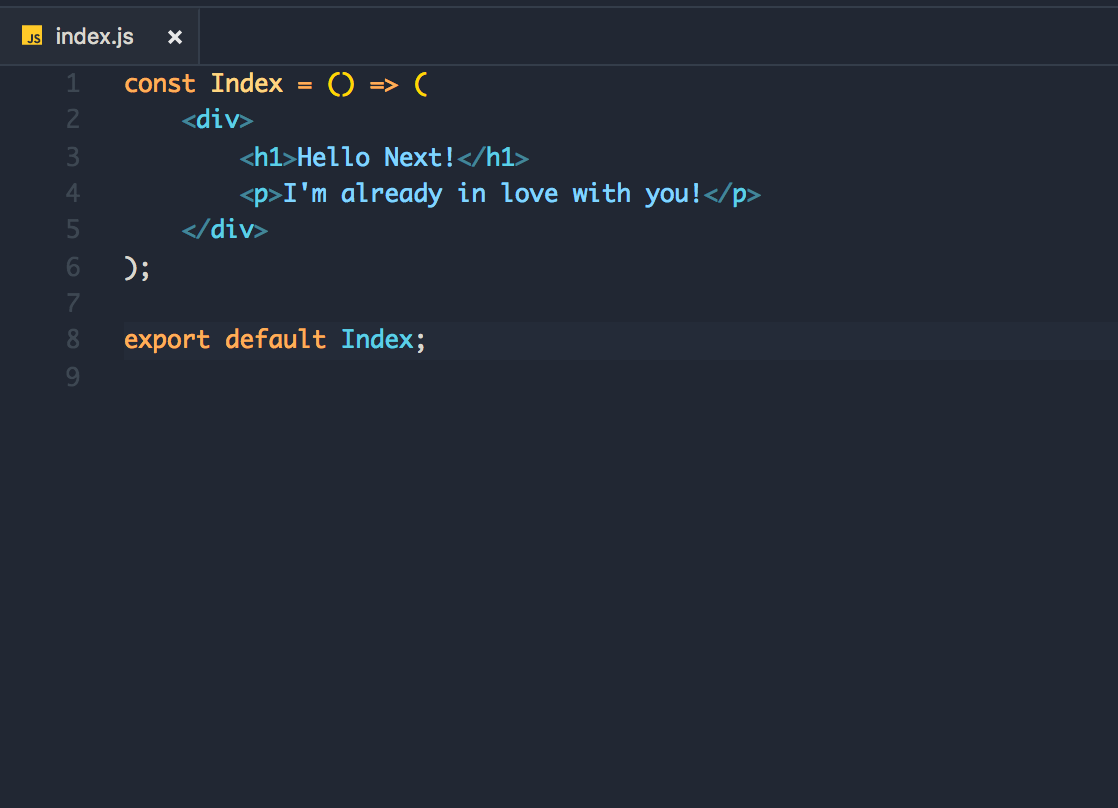Click line number 6 in gutter
The width and height of the screenshot is (1118, 808).
72,267
